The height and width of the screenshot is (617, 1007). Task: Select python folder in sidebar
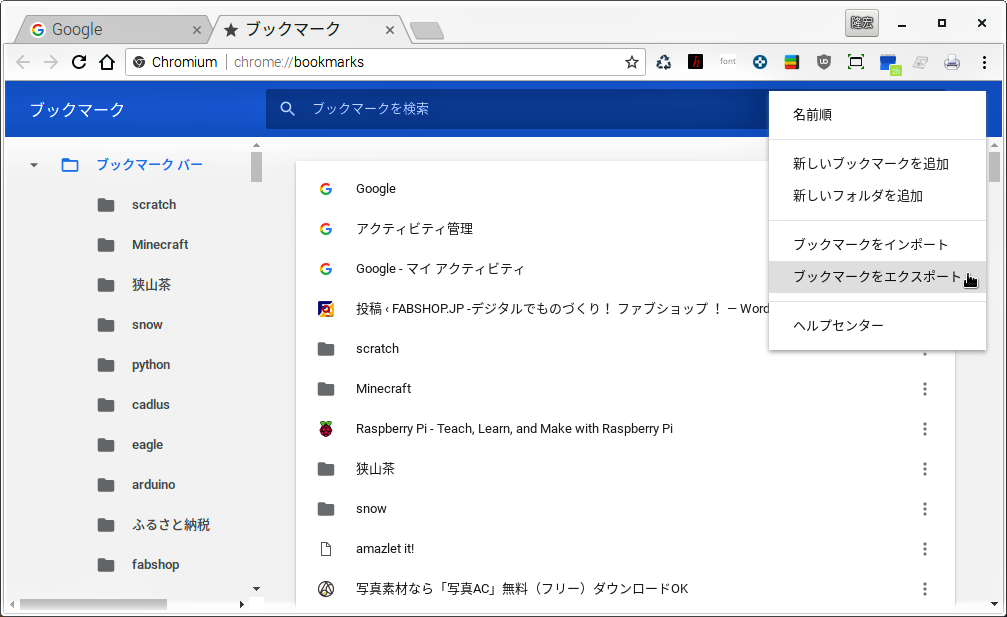[x=151, y=365]
